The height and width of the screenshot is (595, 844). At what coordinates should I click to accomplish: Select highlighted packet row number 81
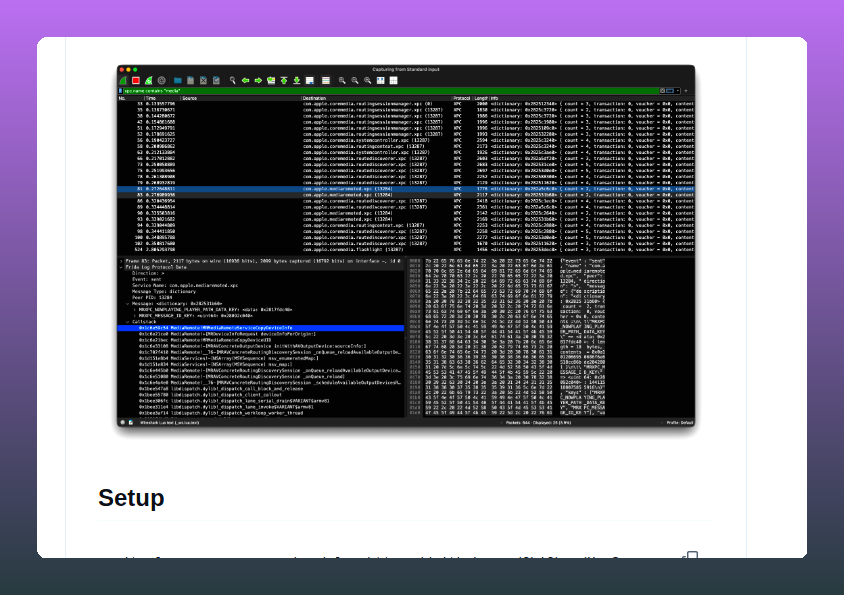[406, 189]
